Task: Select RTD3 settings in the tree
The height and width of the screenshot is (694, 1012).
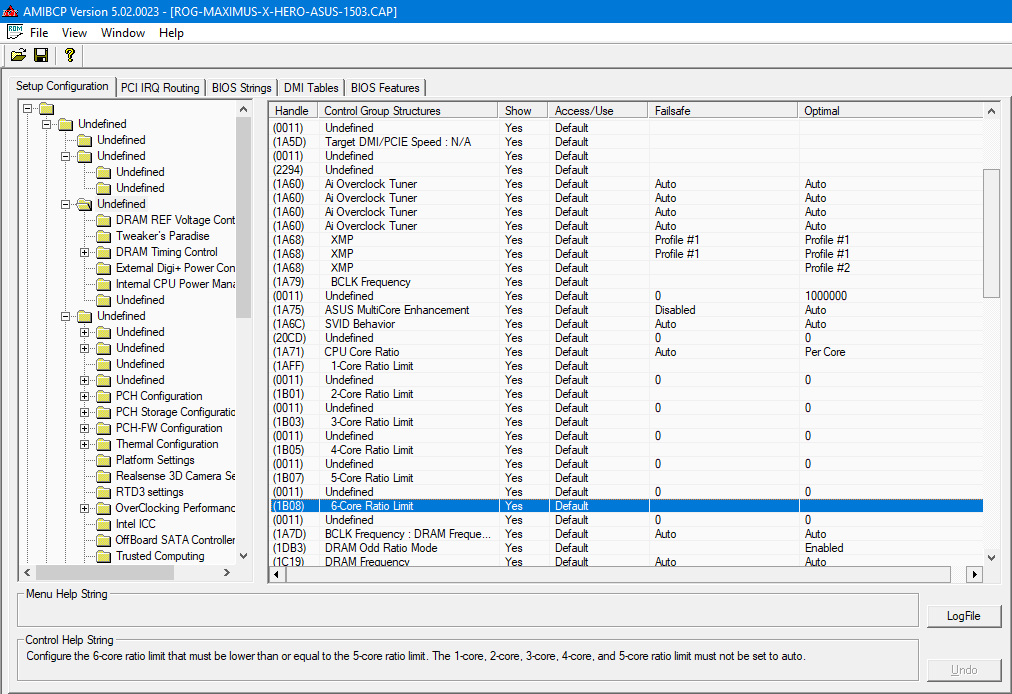Action: 149,492
